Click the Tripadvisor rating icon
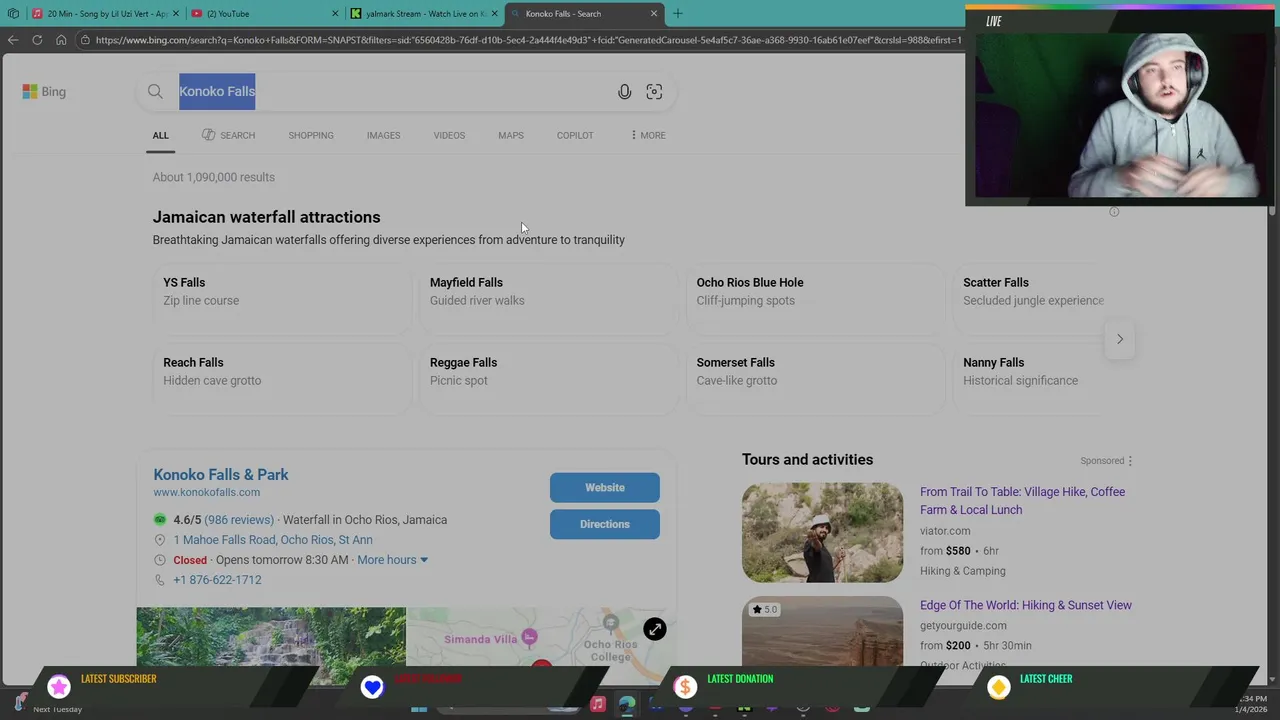 (160, 520)
